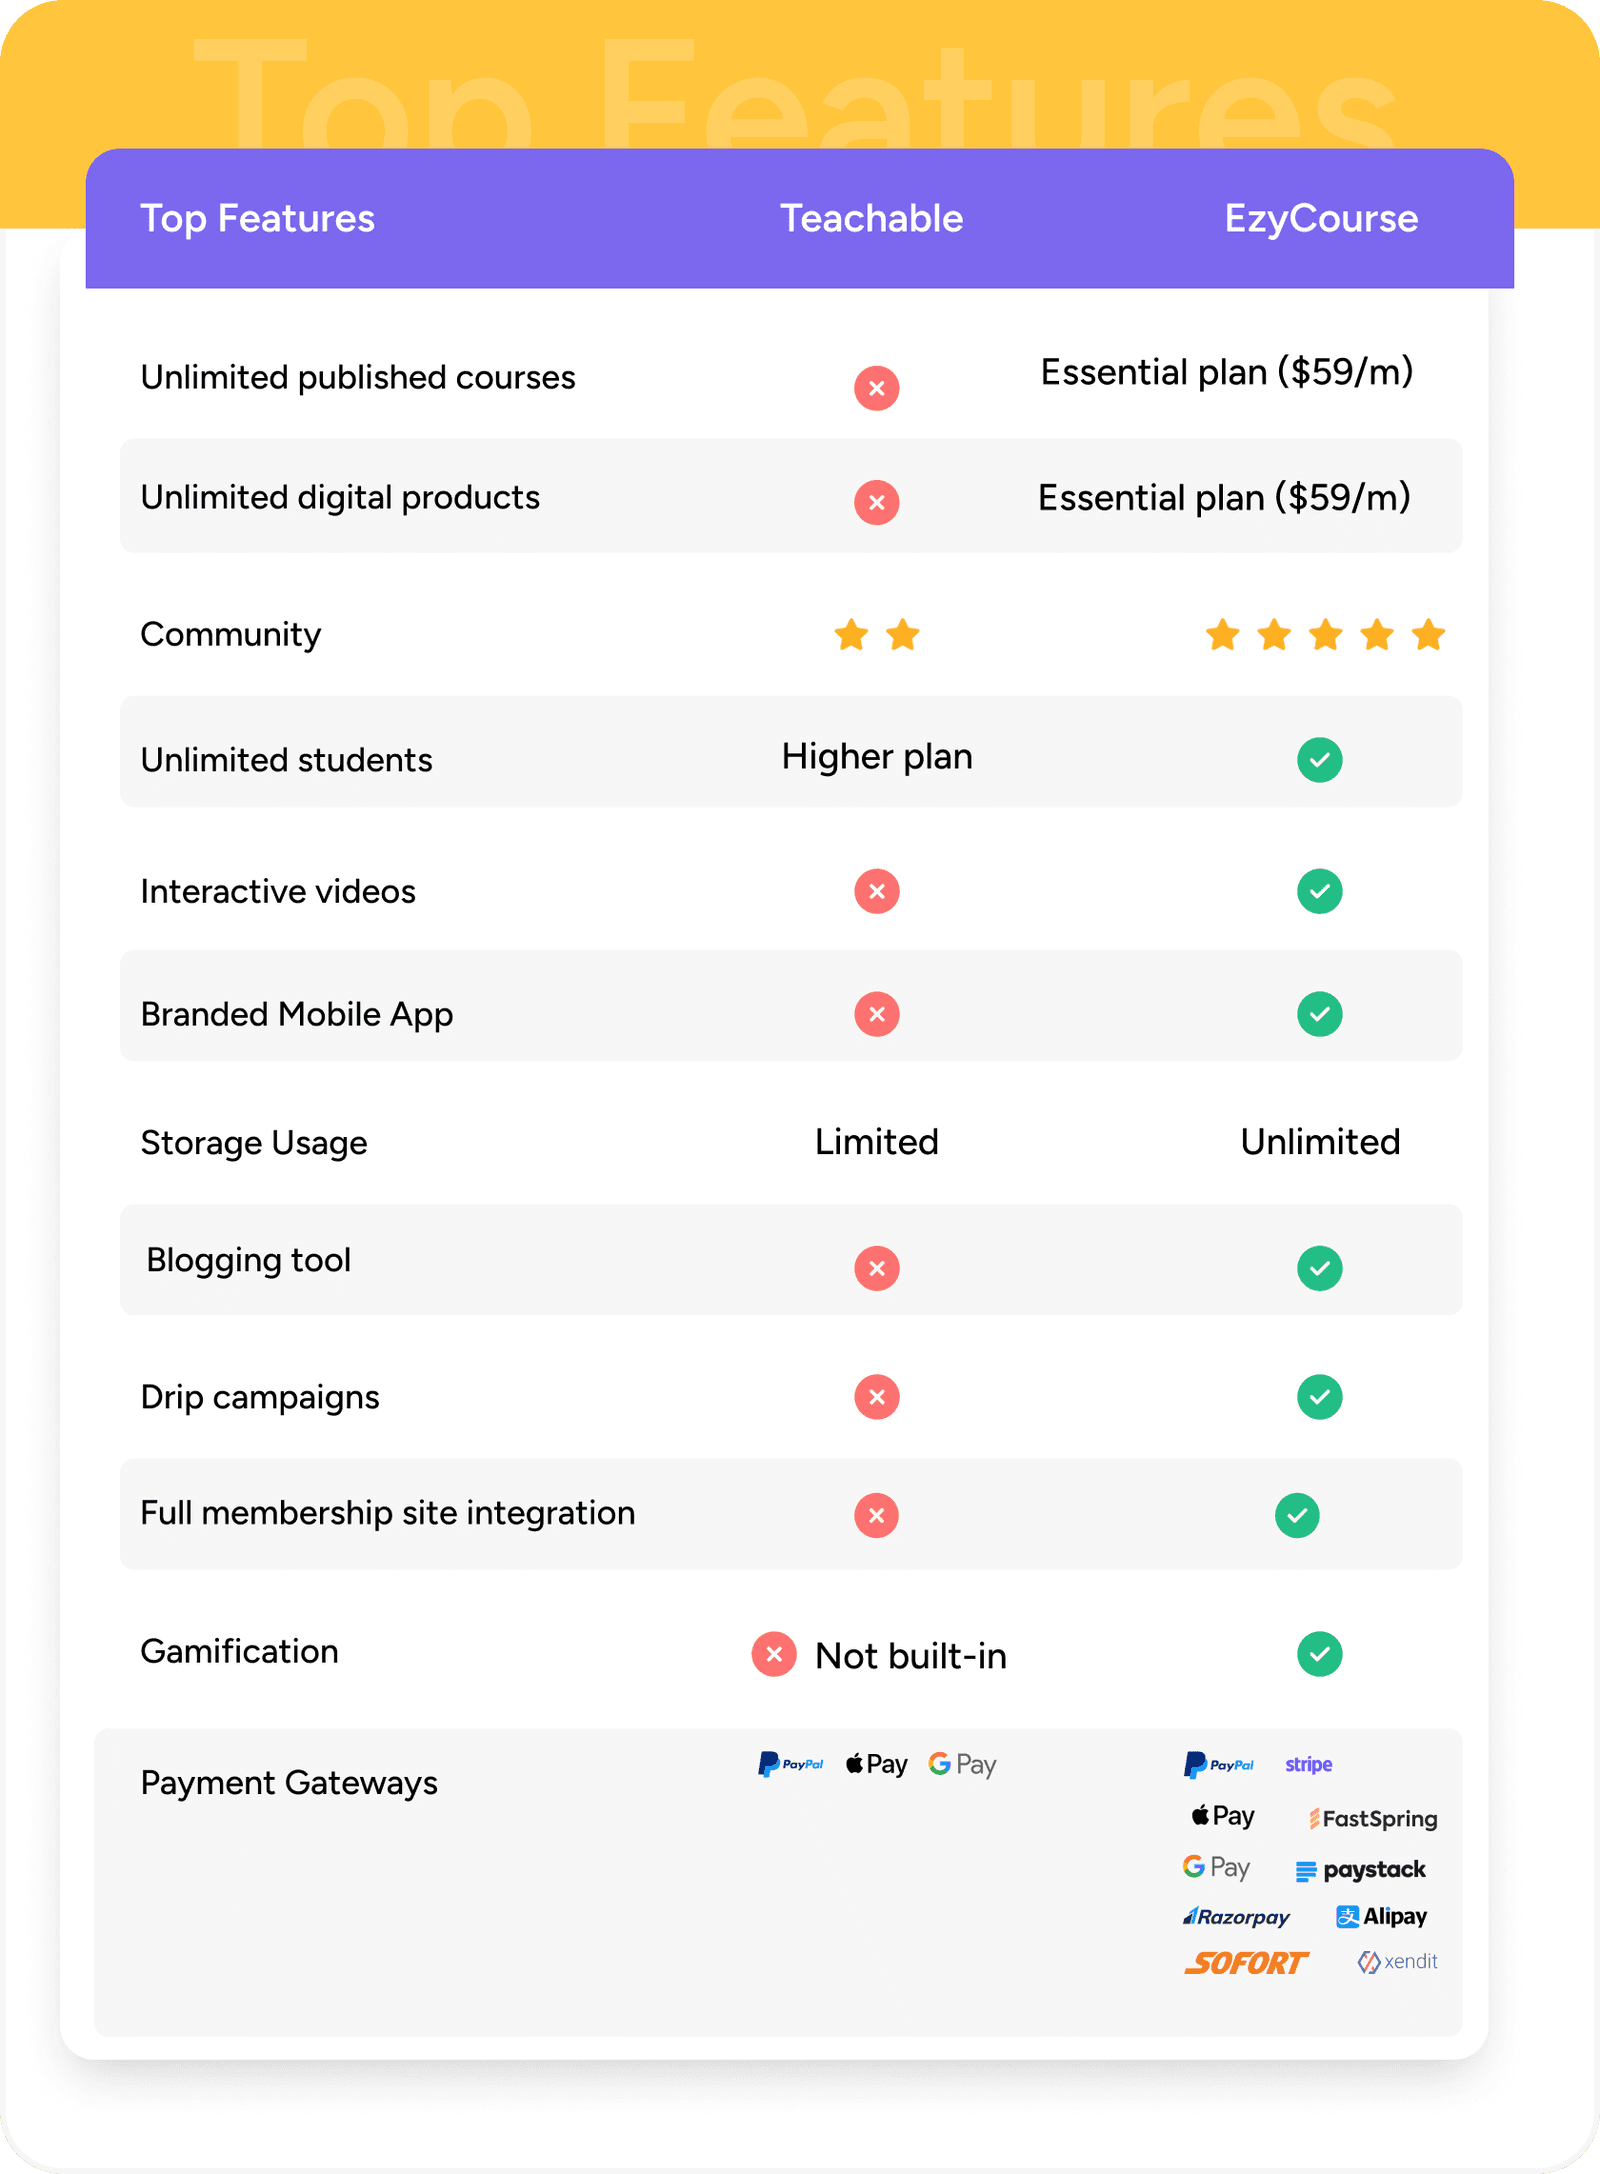Click the Razorpay payment logo
Screen dimensions: 1600x2174
(x=1236, y=1917)
